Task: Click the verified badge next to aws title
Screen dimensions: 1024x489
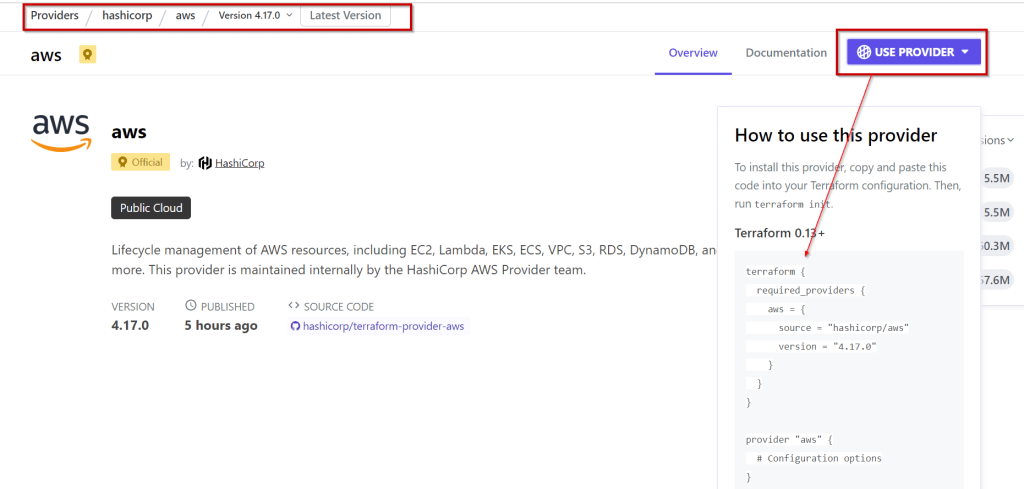Action: tap(88, 54)
